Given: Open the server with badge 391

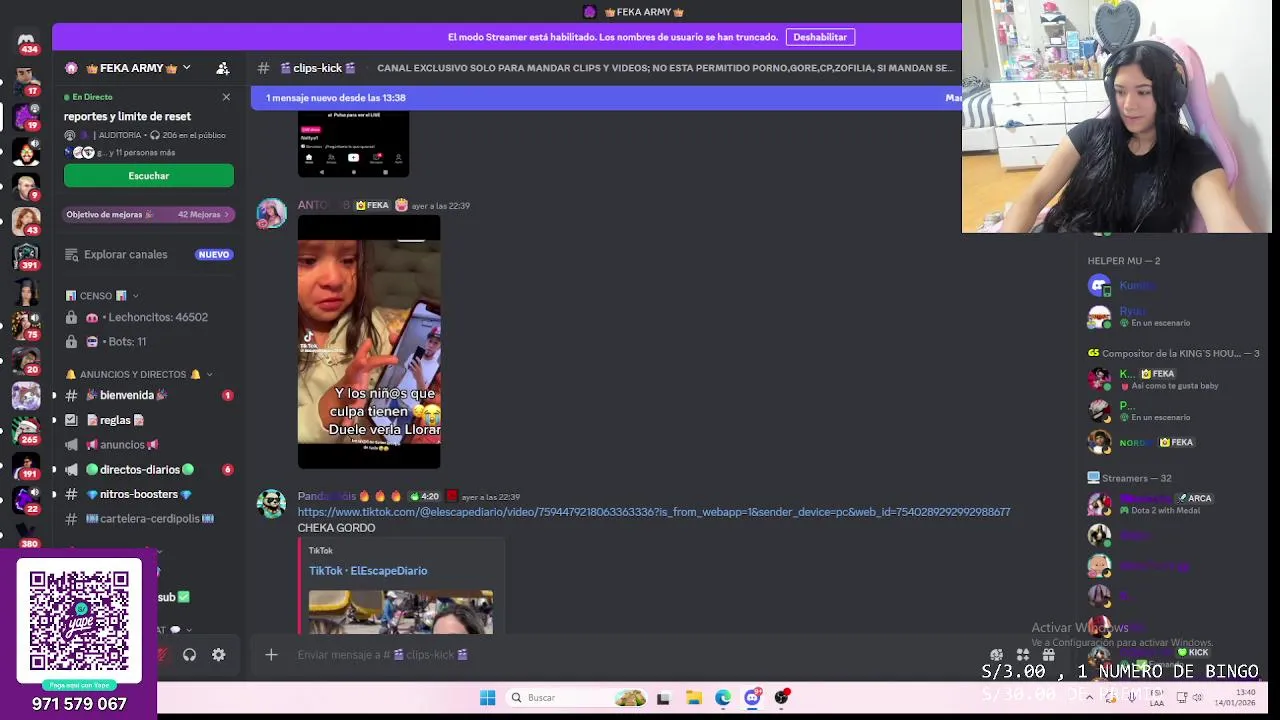Looking at the screenshot, I should pos(26,257).
